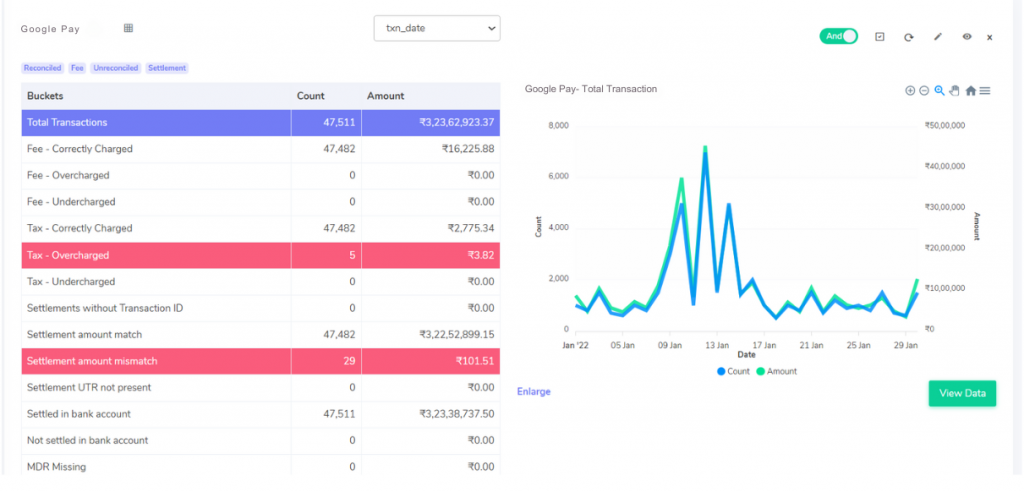Edit the widget with the pencil icon
Viewport: 1024px width, 492px height.
(938, 37)
